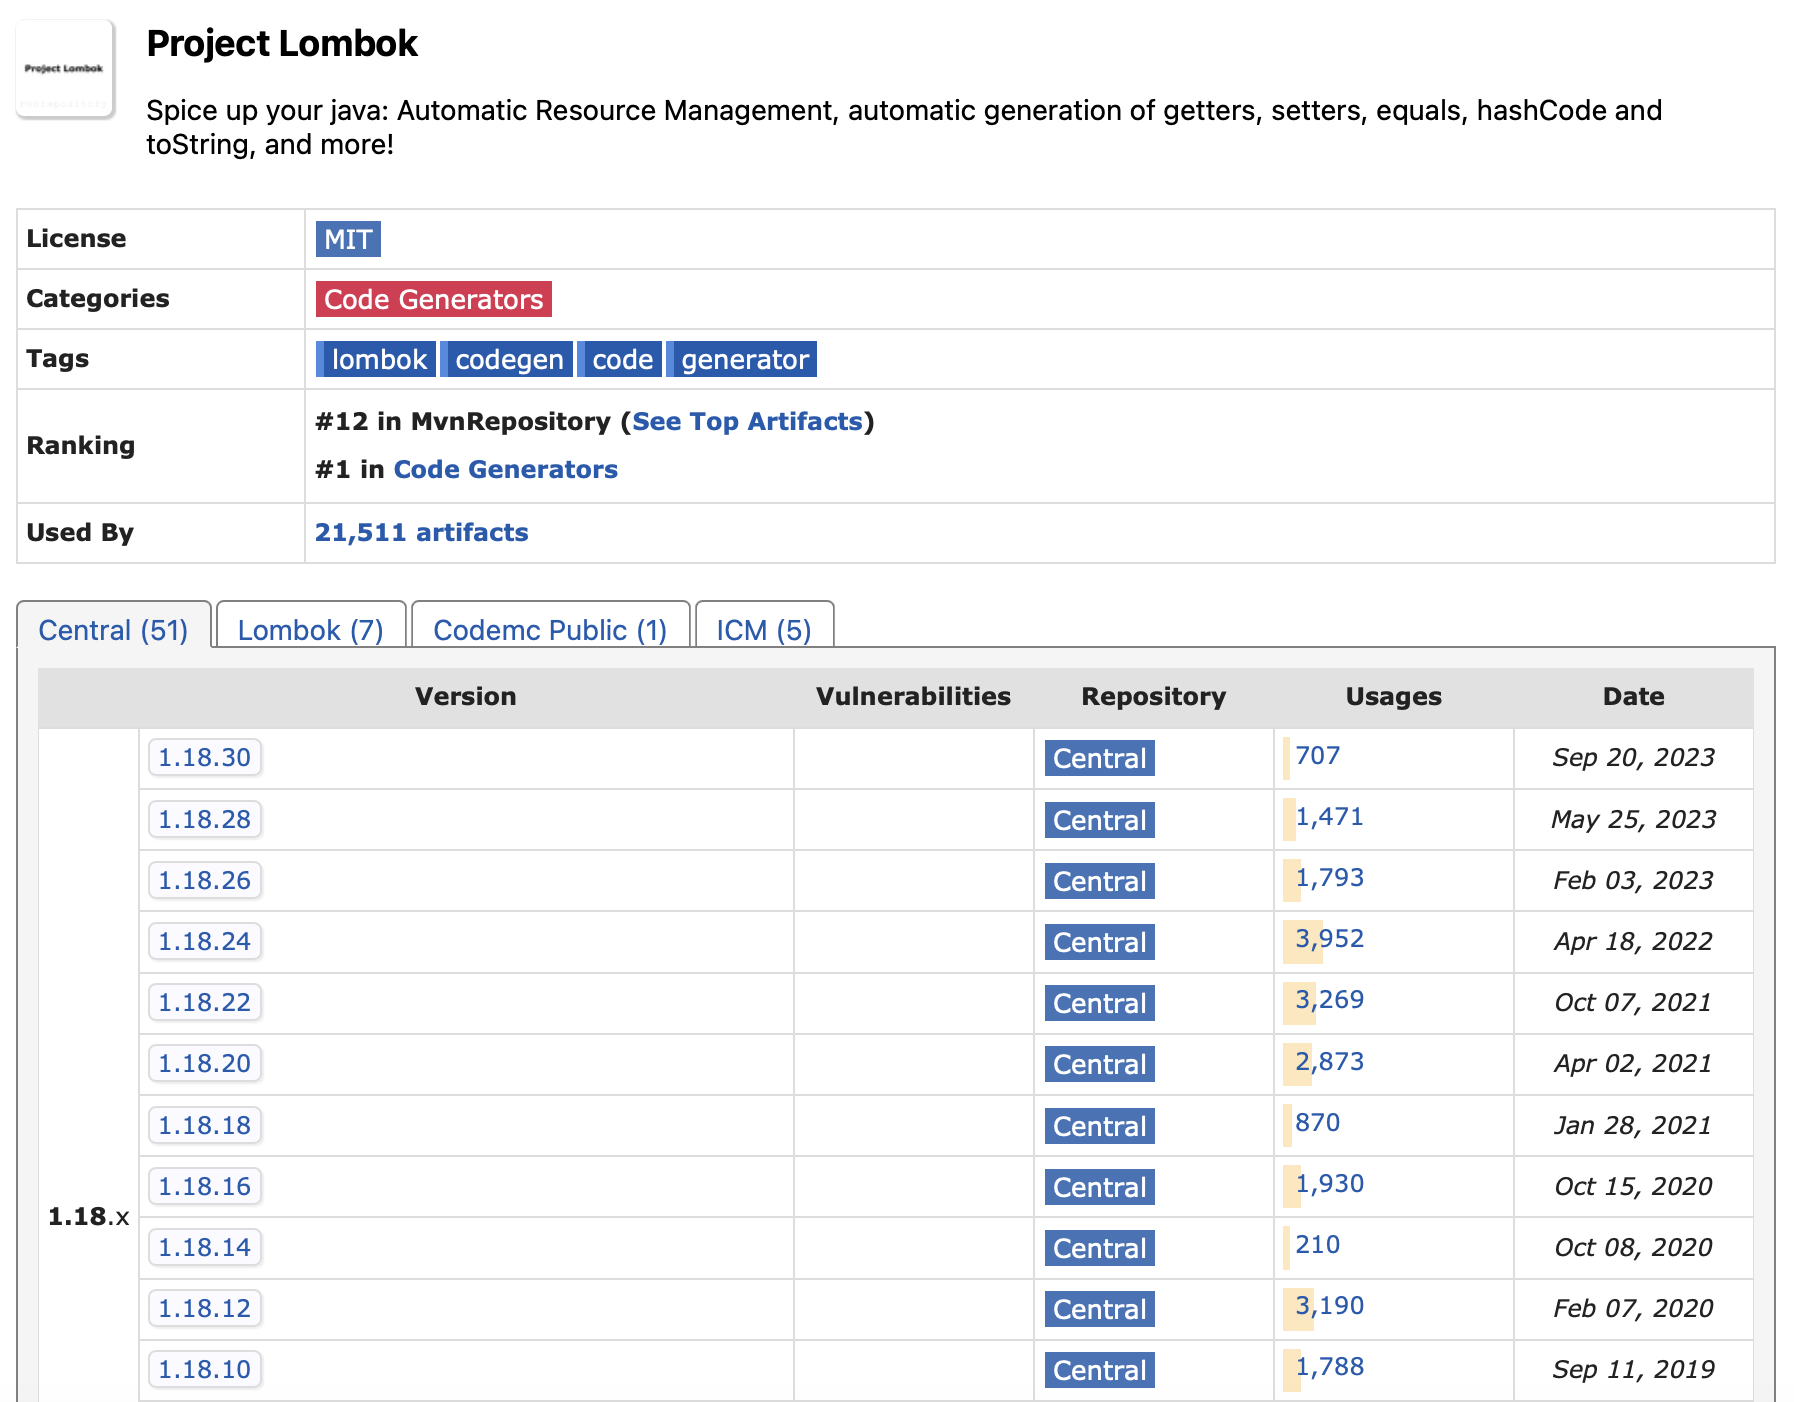Screen dimensions: 1794x1402
Task: Click Central repository badge for 1.18.24
Action: (1100, 942)
